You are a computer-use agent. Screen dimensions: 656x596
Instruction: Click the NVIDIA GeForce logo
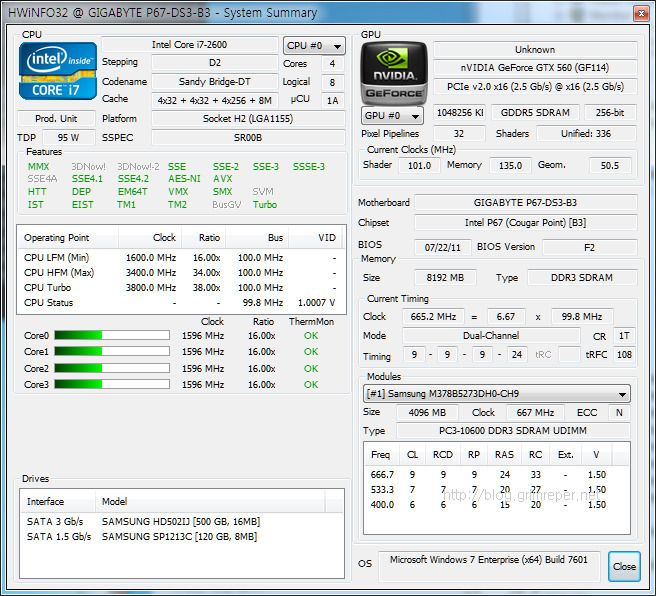(x=394, y=73)
